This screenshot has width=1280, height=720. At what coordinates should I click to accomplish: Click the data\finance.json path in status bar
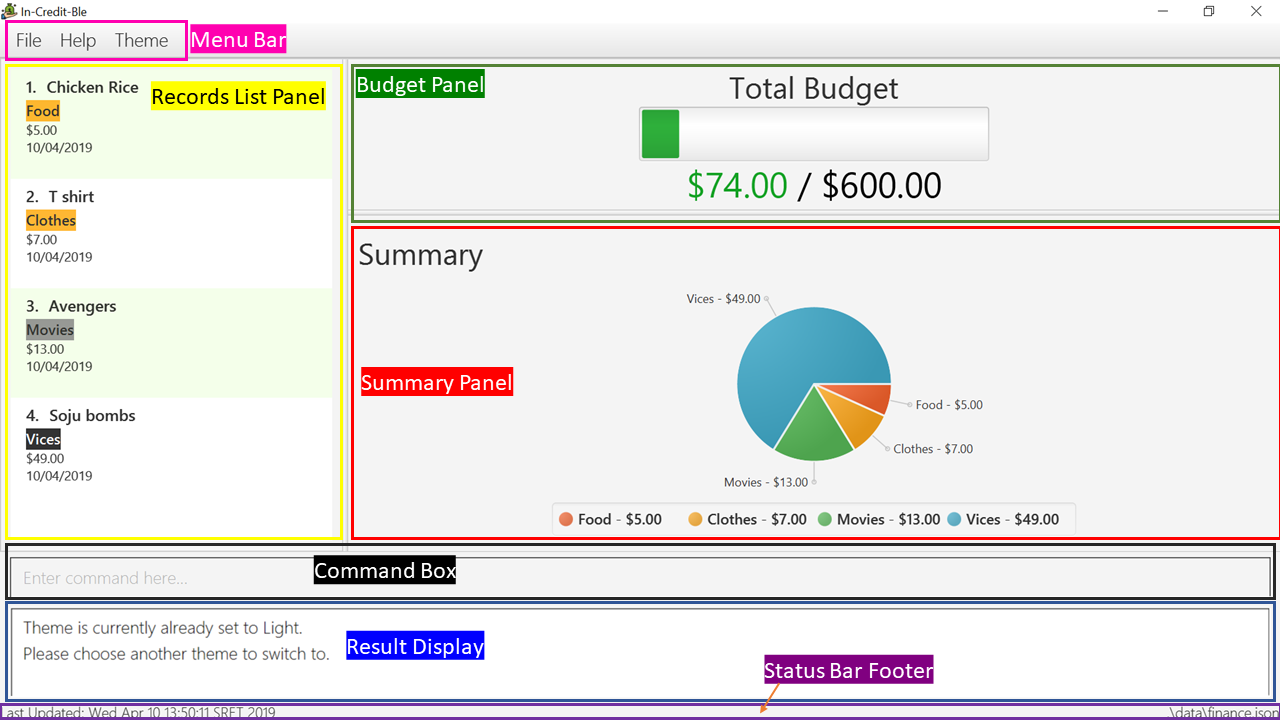click(1224, 713)
